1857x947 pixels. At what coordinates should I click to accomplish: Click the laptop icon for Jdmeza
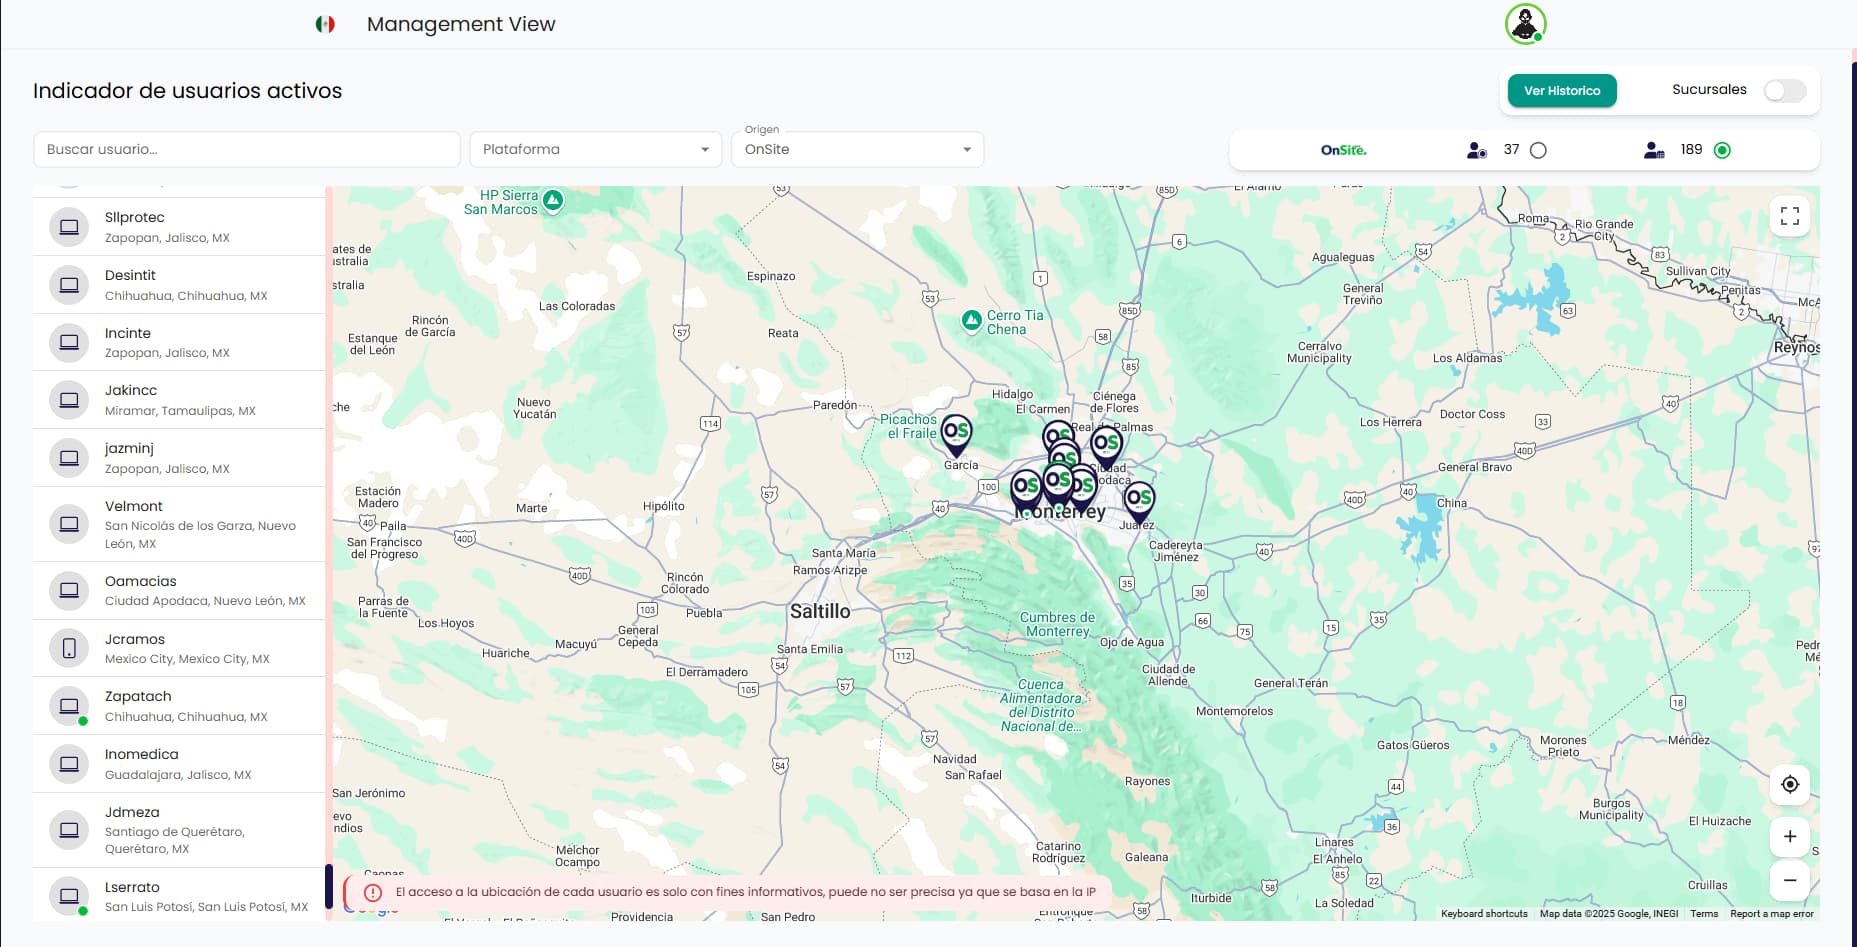[x=69, y=830]
